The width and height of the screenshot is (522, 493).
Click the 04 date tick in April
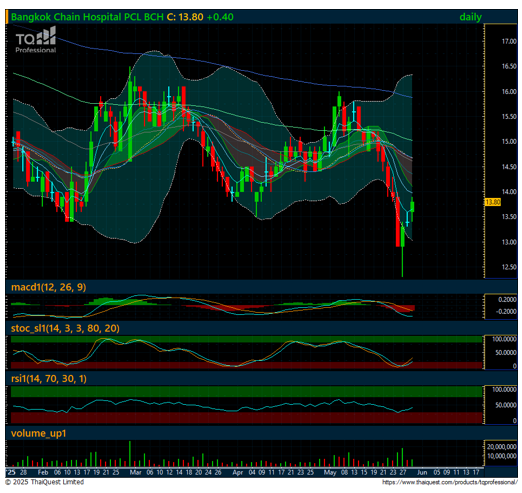click(252, 472)
